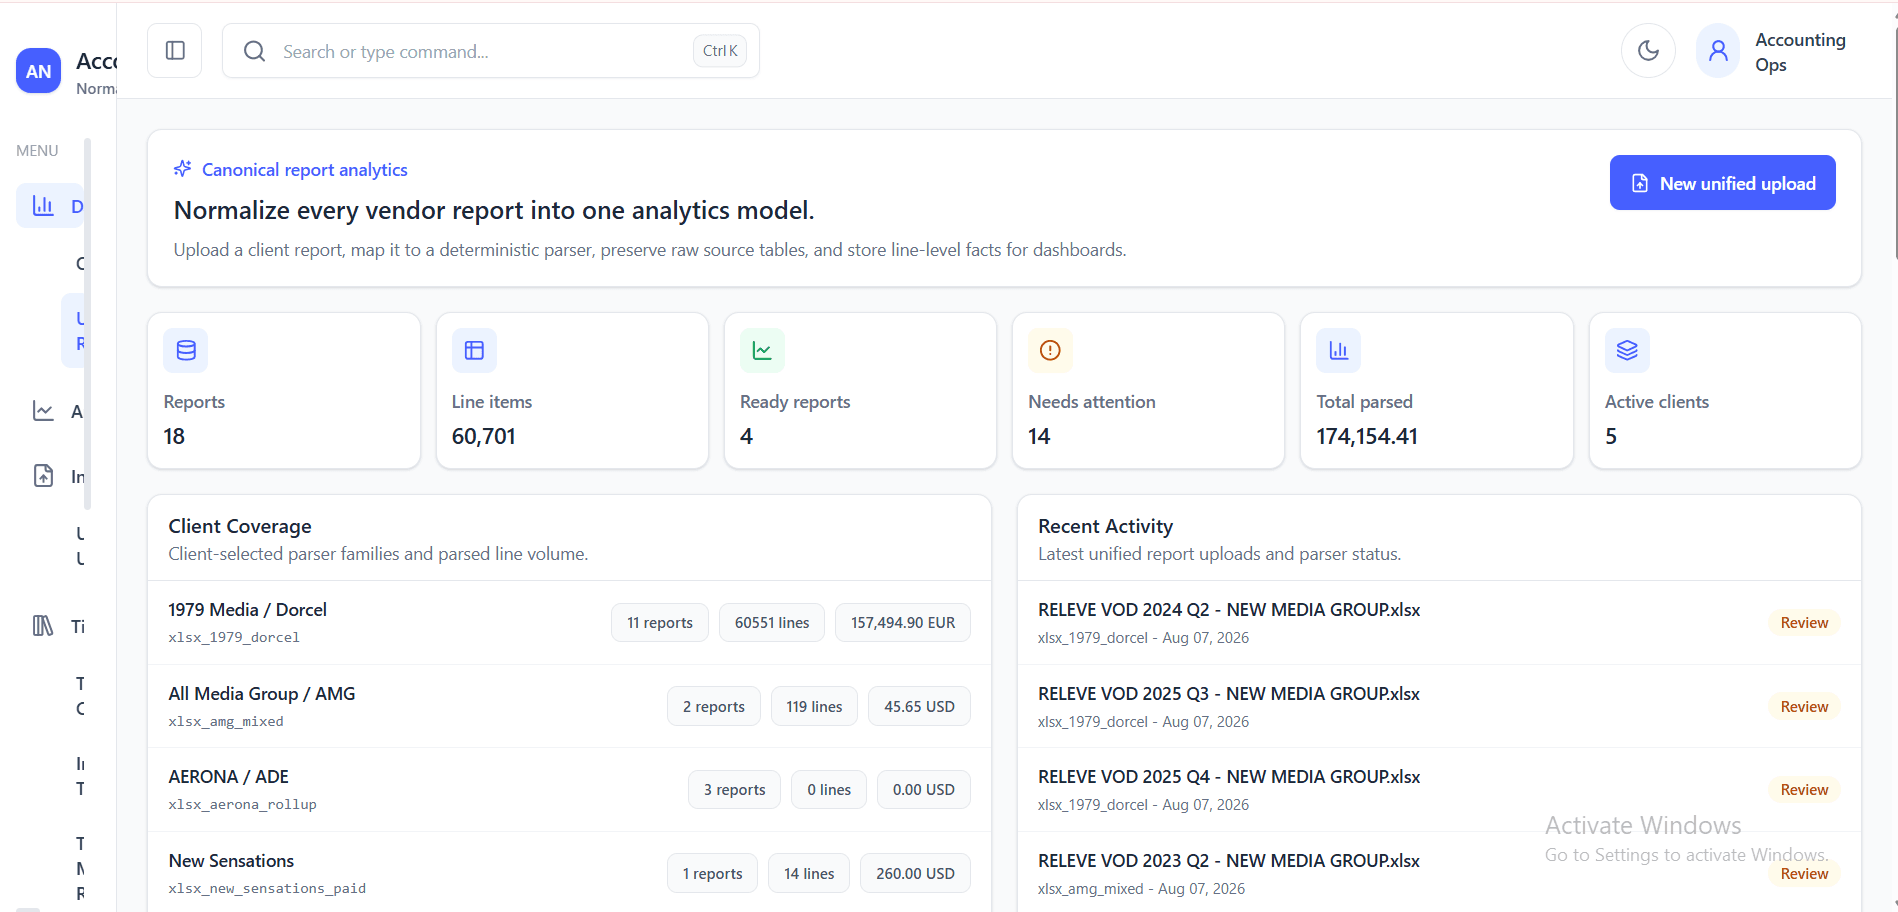Open RELEVE VOD 2025 Q4 upload entry
1898x912 pixels.
pyautogui.click(x=1439, y=789)
